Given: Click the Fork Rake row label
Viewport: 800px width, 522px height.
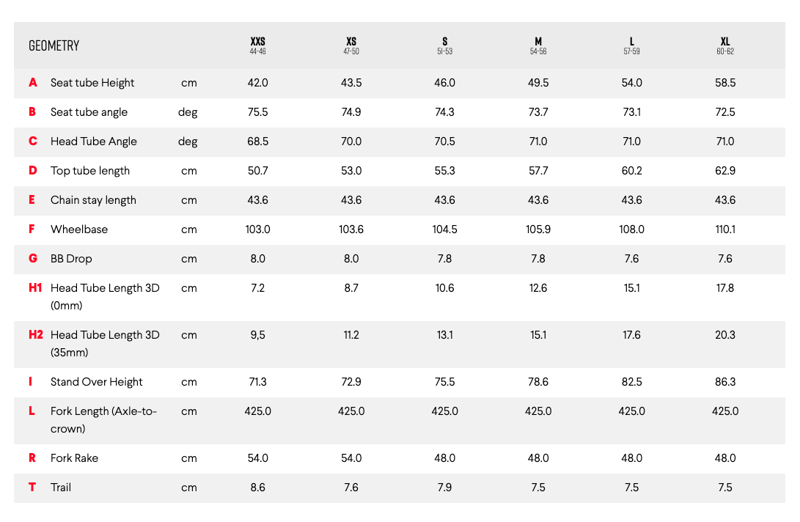Looking at the screenshot, I should pos(74,458).
